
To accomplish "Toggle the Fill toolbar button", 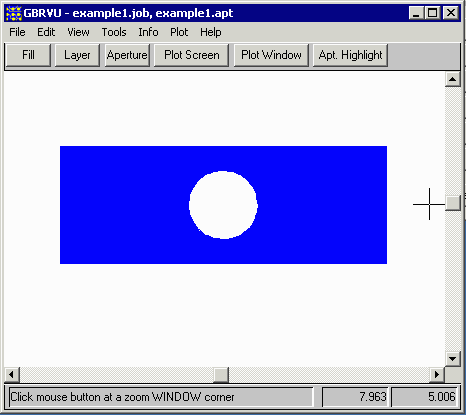I will click(x=28, y=55).
